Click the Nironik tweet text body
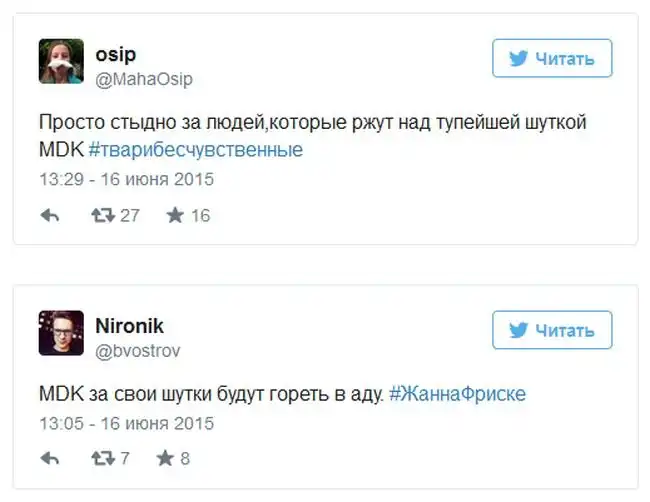The width and height of the screenshot is (650, 502). pos(210,394)
